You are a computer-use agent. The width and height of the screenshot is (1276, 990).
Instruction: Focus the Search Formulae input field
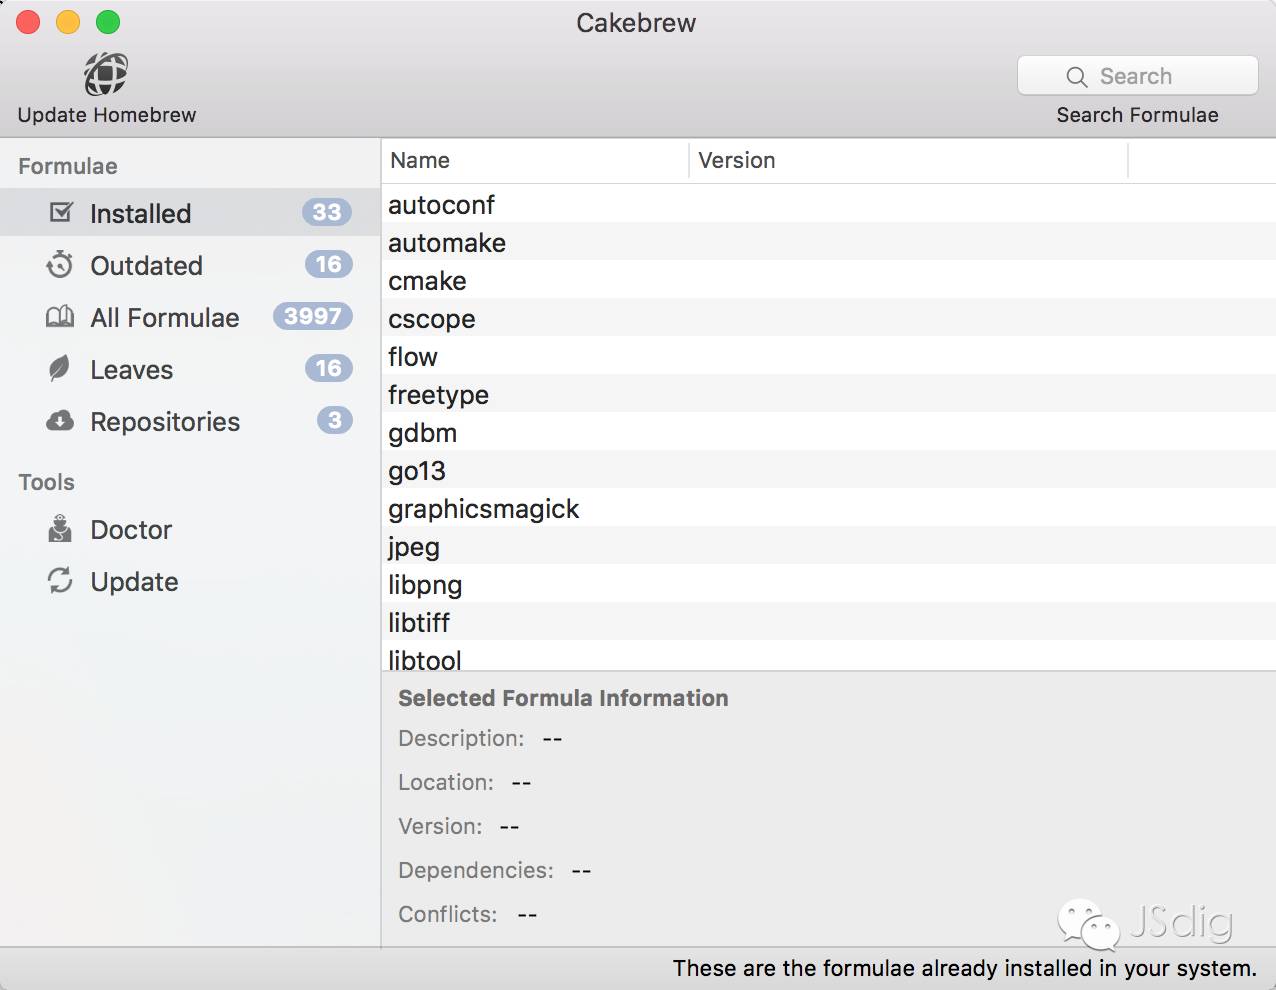[1138, 76]
